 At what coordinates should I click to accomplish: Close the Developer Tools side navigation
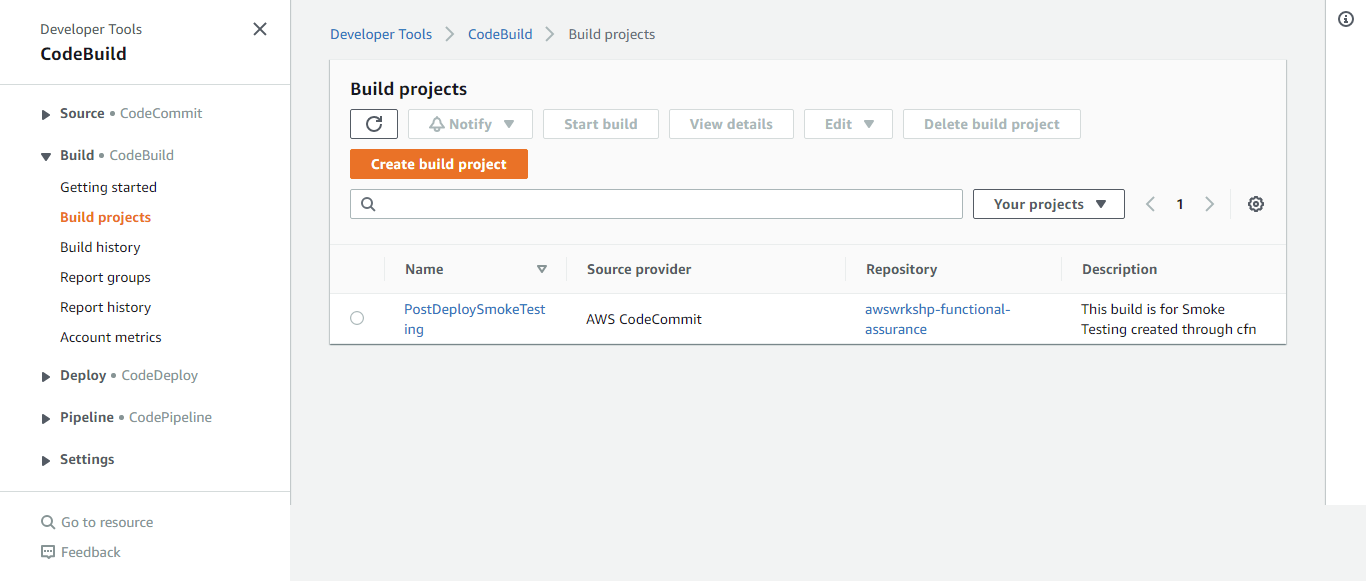tap(260, 29)
